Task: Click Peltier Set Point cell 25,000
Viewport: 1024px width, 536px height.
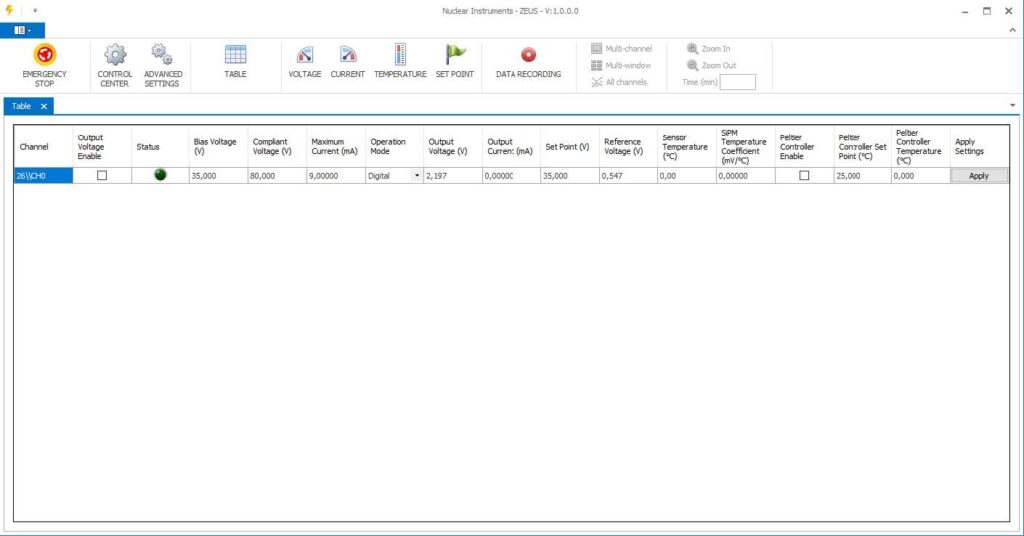Action: (x=863, y=176)
